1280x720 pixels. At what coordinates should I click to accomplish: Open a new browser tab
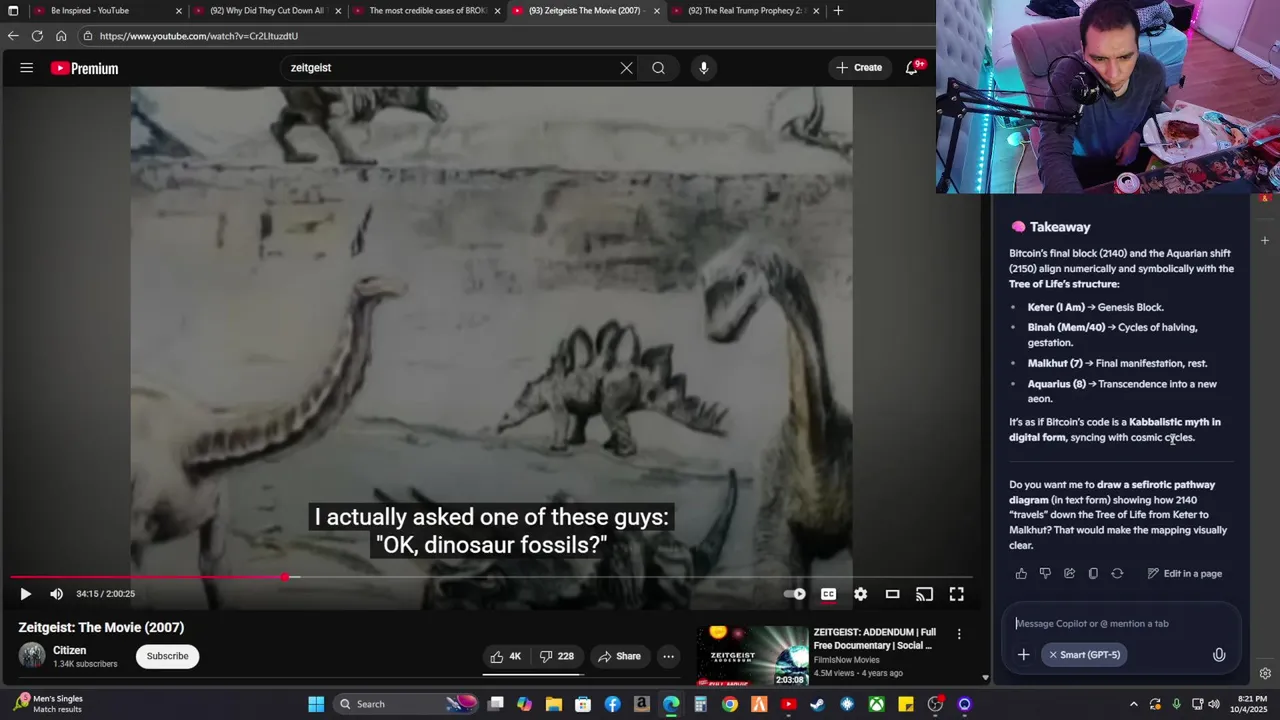point(838,11)
